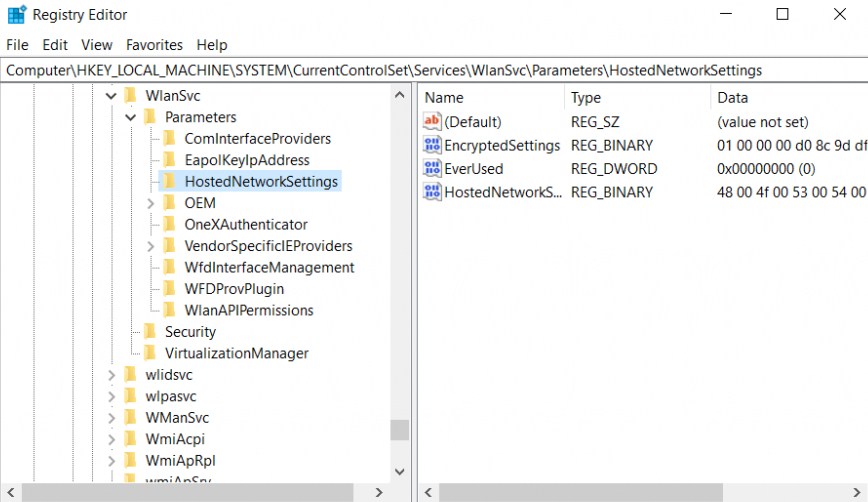Click the WfdInterfaceManagement folder icon
Image resolution: width=868 pixels, height=502 pixels.
point(170,267)
